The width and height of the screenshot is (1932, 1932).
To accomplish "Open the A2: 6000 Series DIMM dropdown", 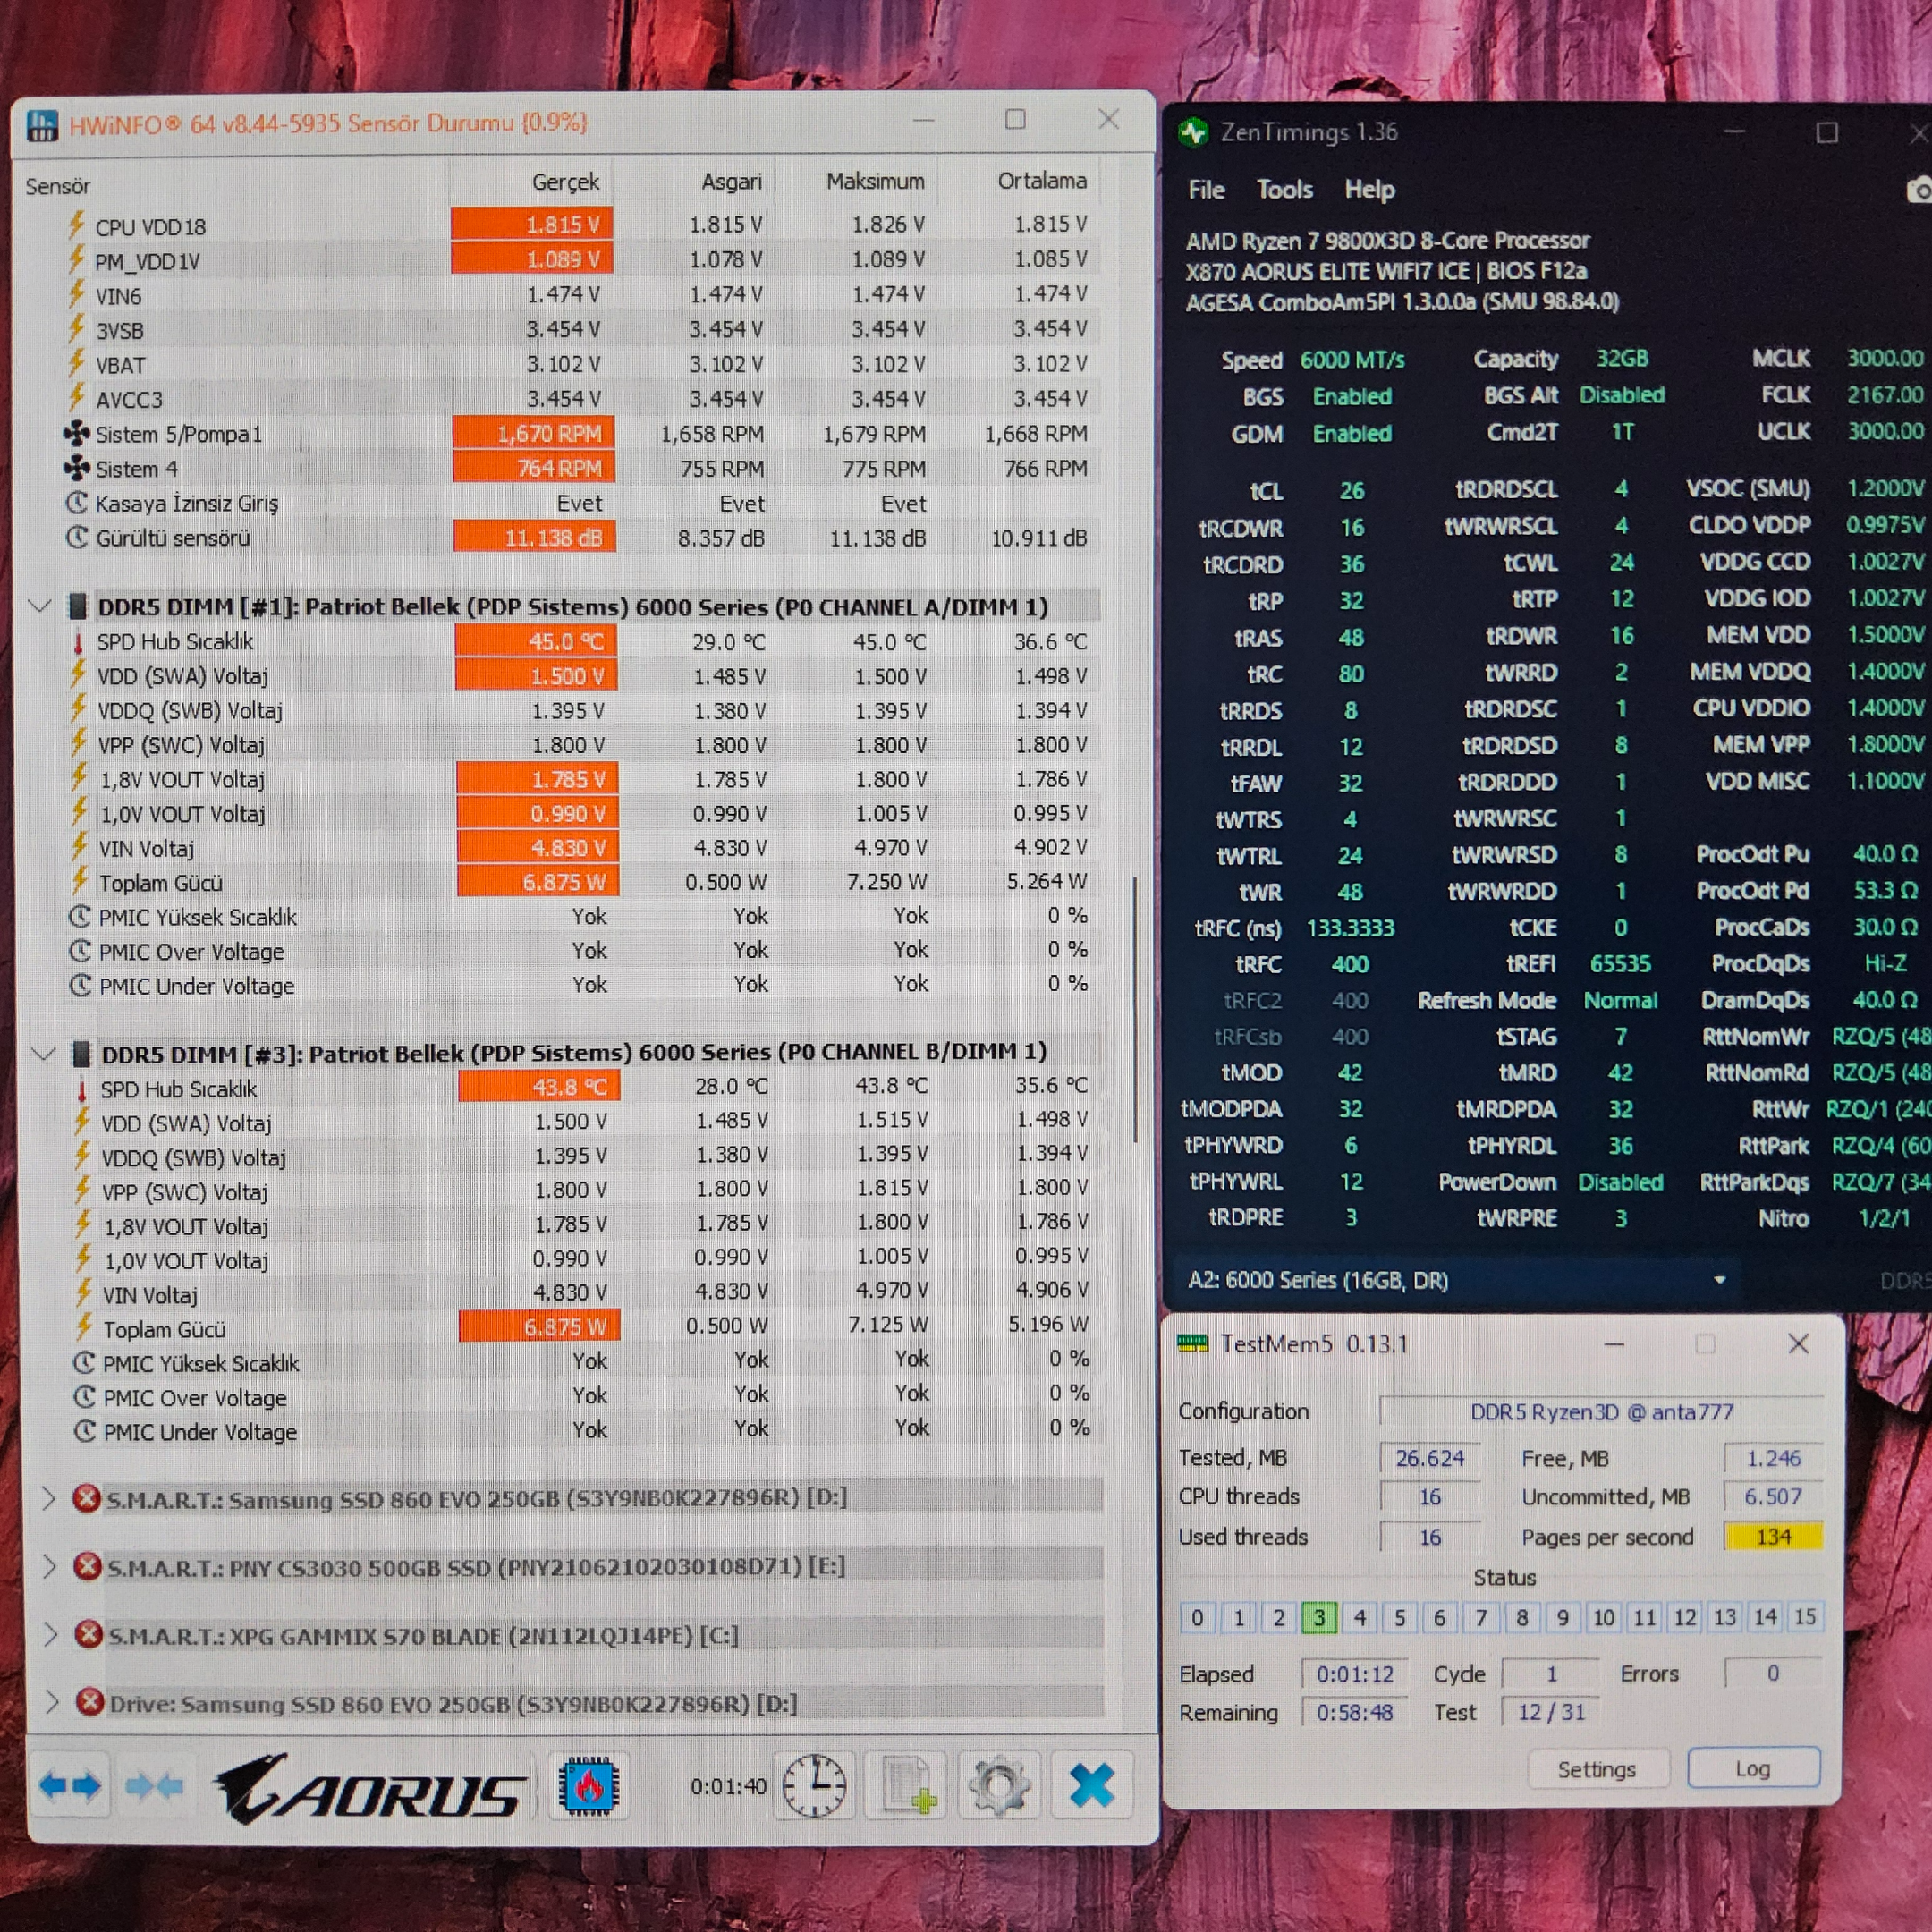I will tap(1456, 1280).
